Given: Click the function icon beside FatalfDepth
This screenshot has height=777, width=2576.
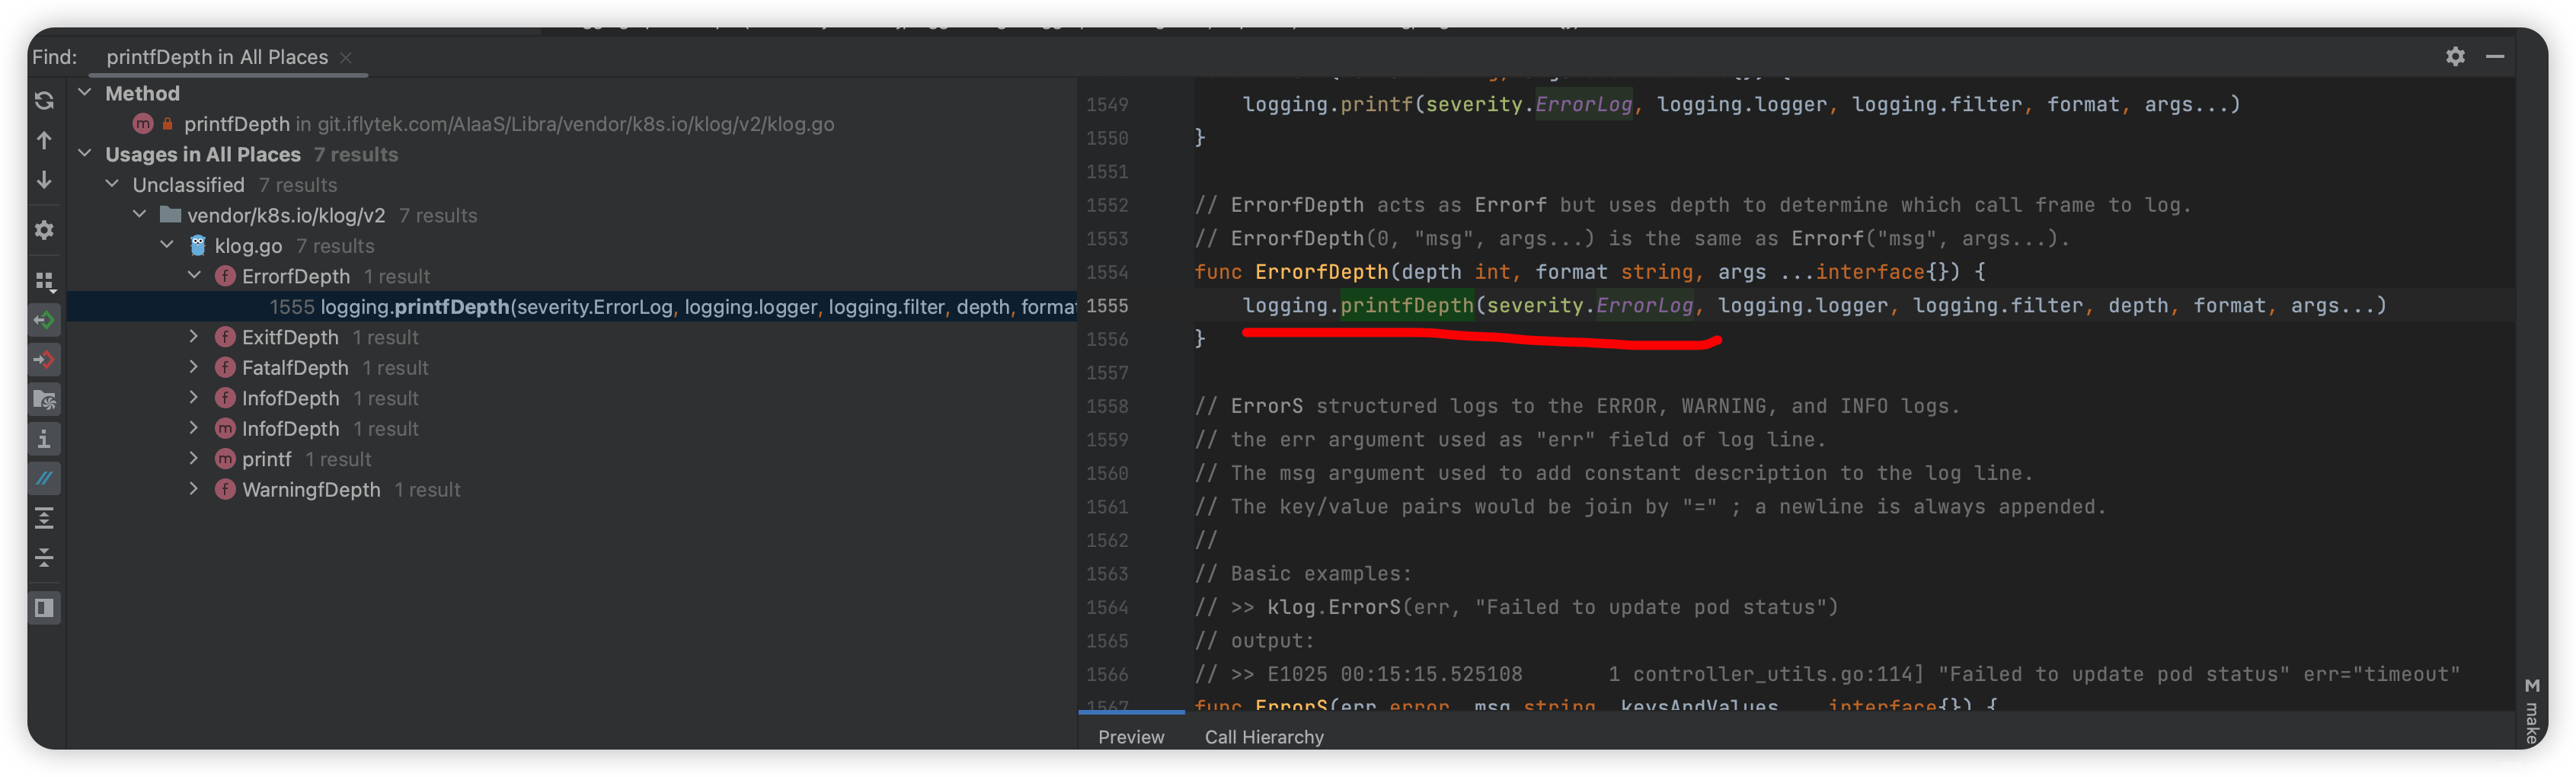Looking at the screenshot, I should 225,368.
